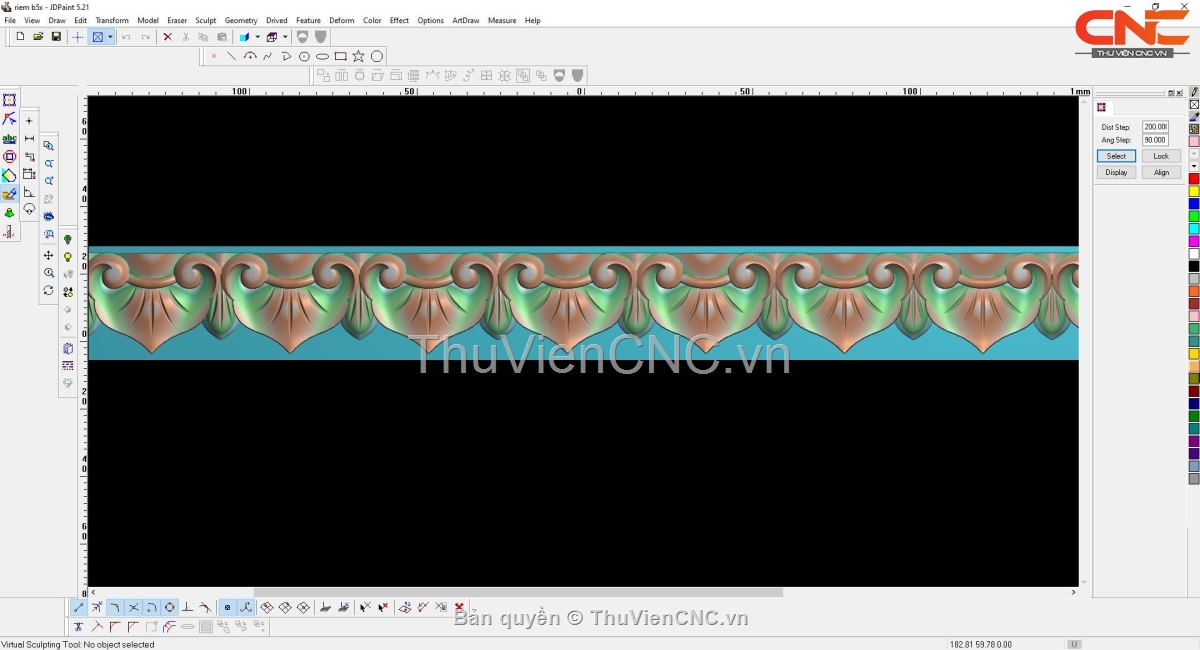
Task: Open the ArtDraw menu
Action: pos(465,20)
